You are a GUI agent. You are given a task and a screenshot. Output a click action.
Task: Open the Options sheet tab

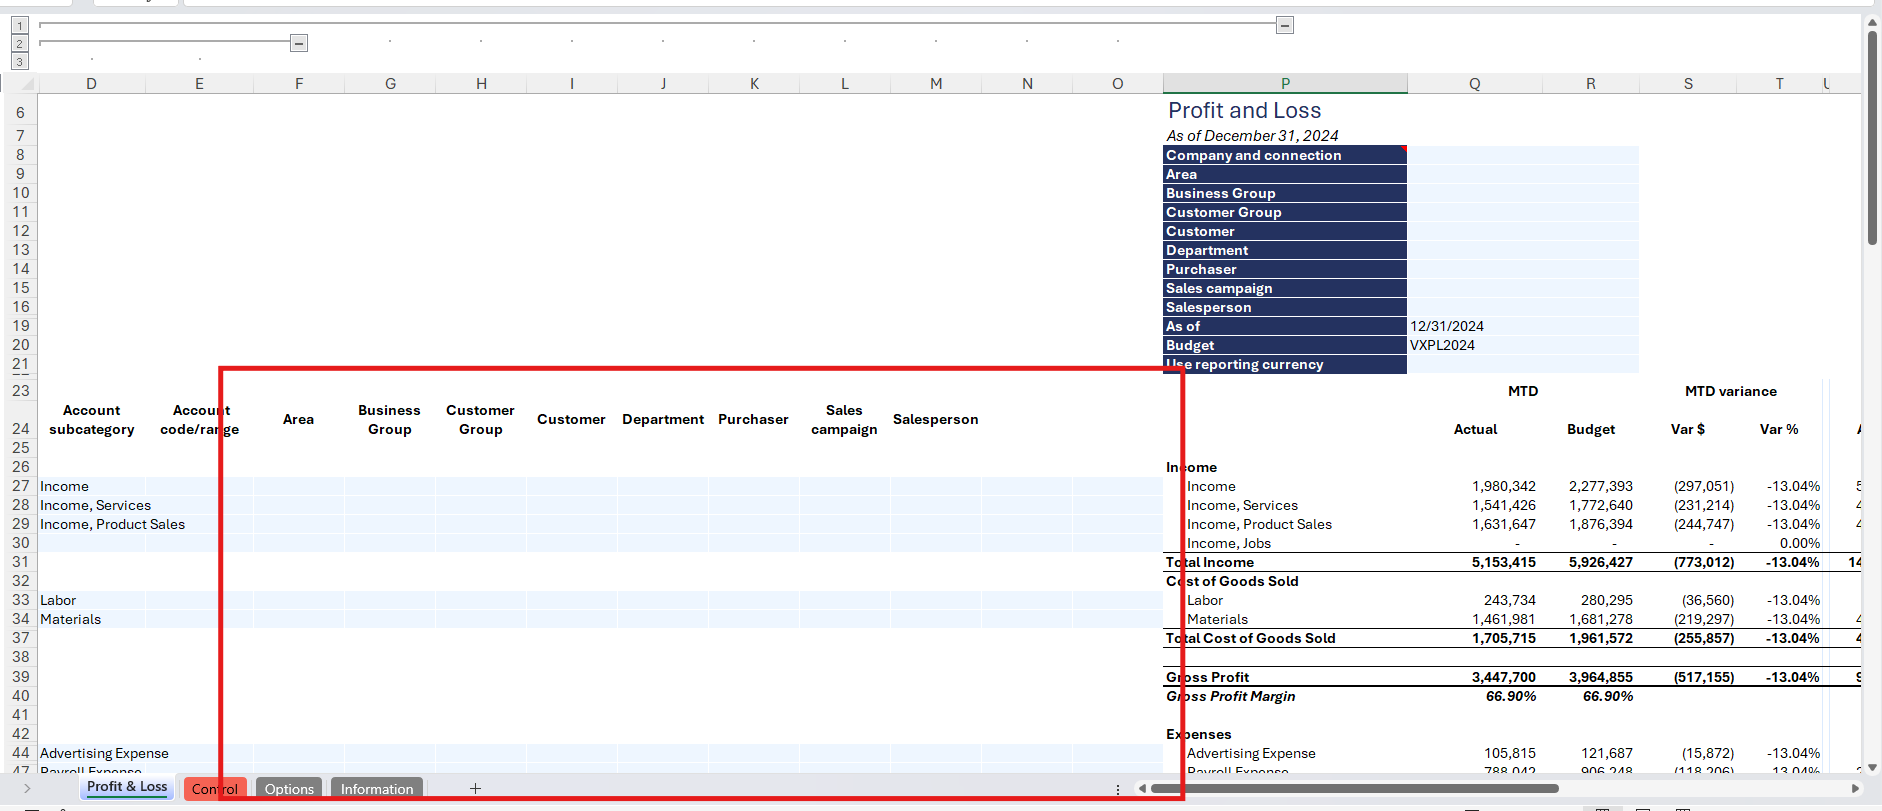tap(289, 789)
